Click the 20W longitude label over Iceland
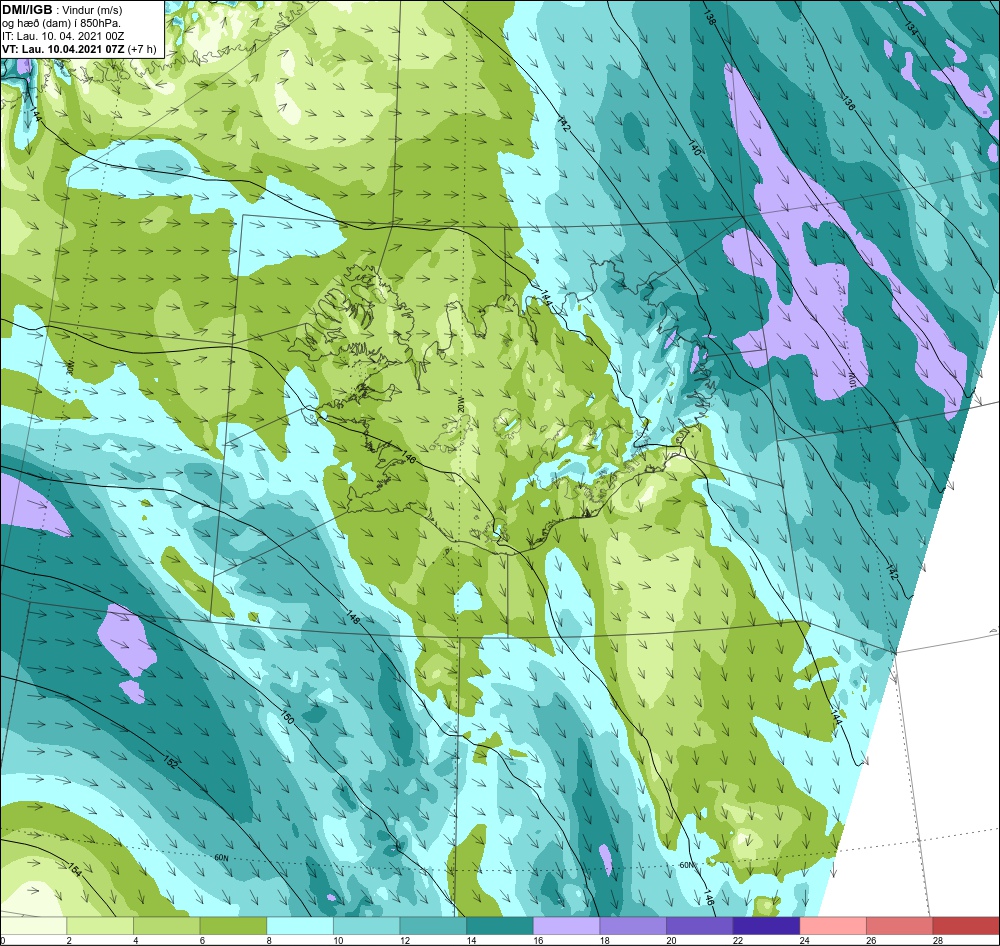The height and width of the screenshot is (946, 1000). [x=460, y=406]
